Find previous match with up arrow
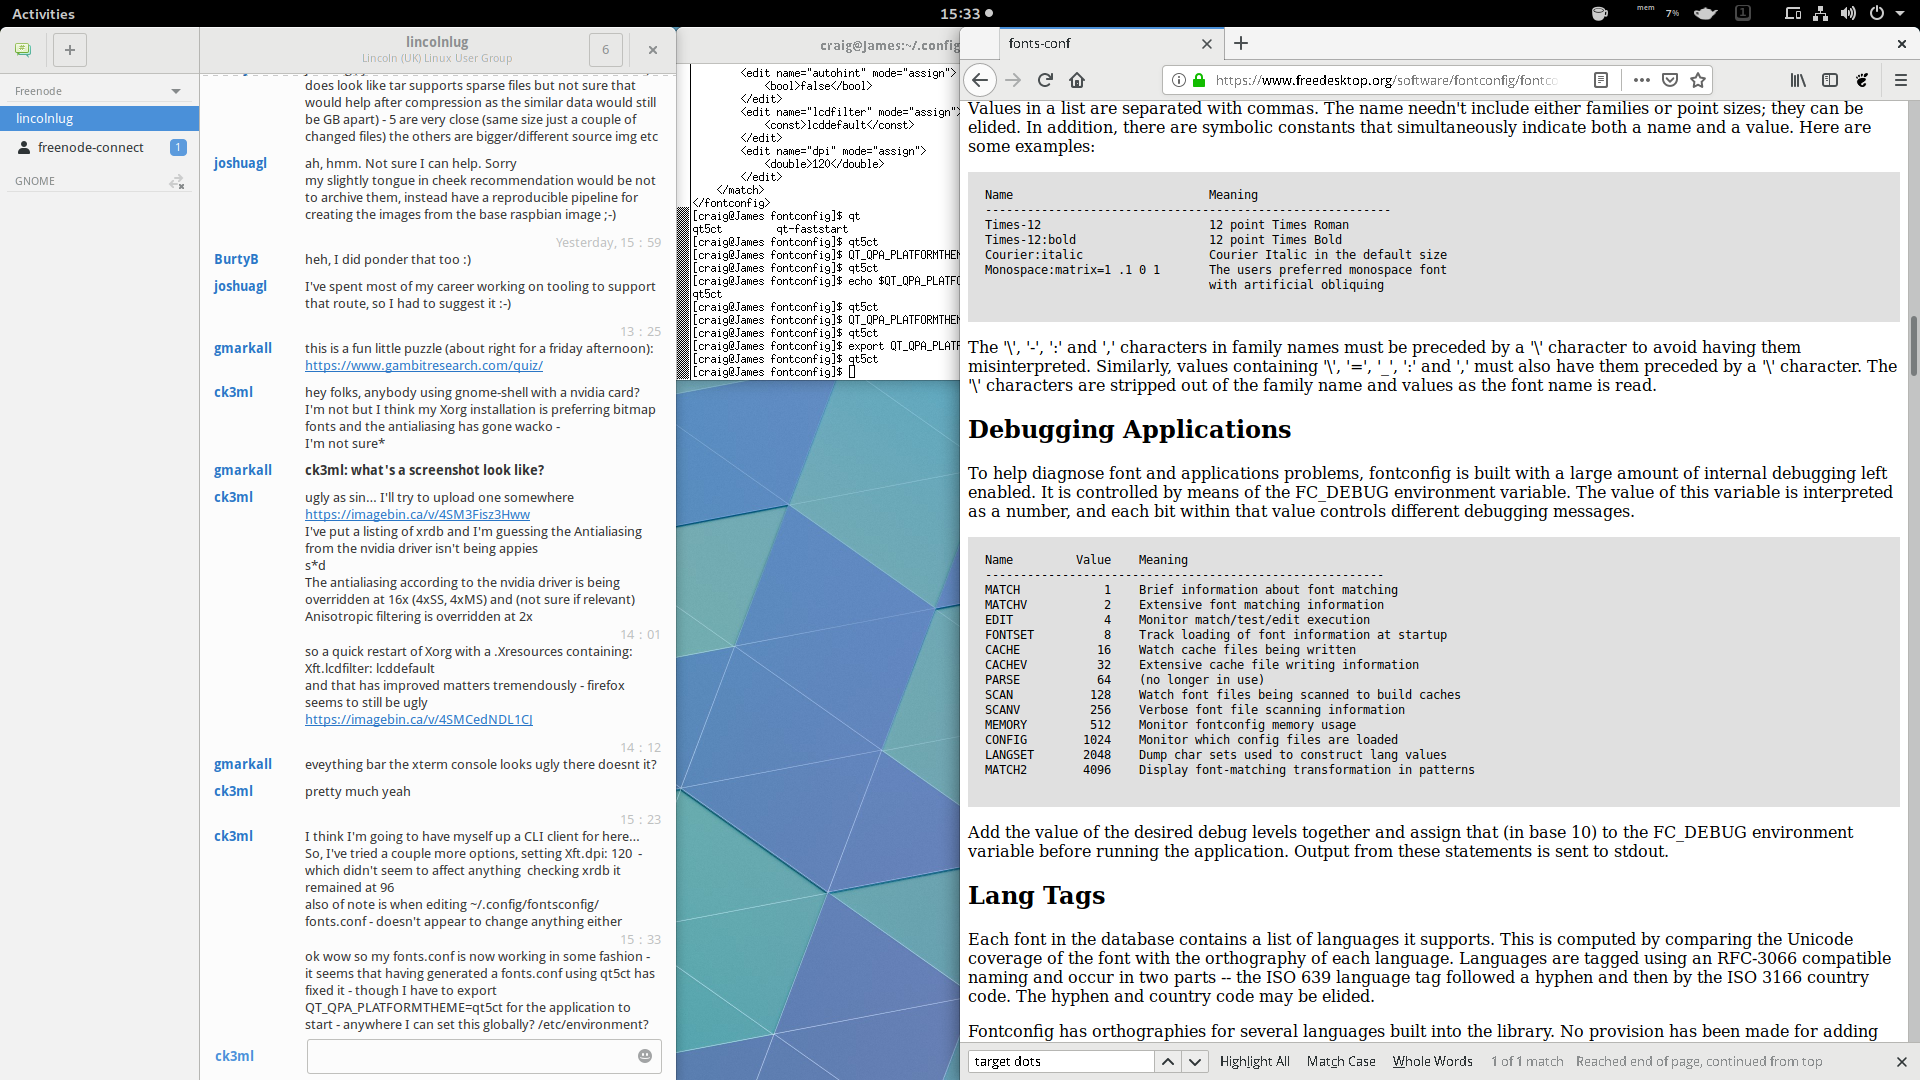1920x1080 pixels. pyautogui.click(x=1167, y=1061)
